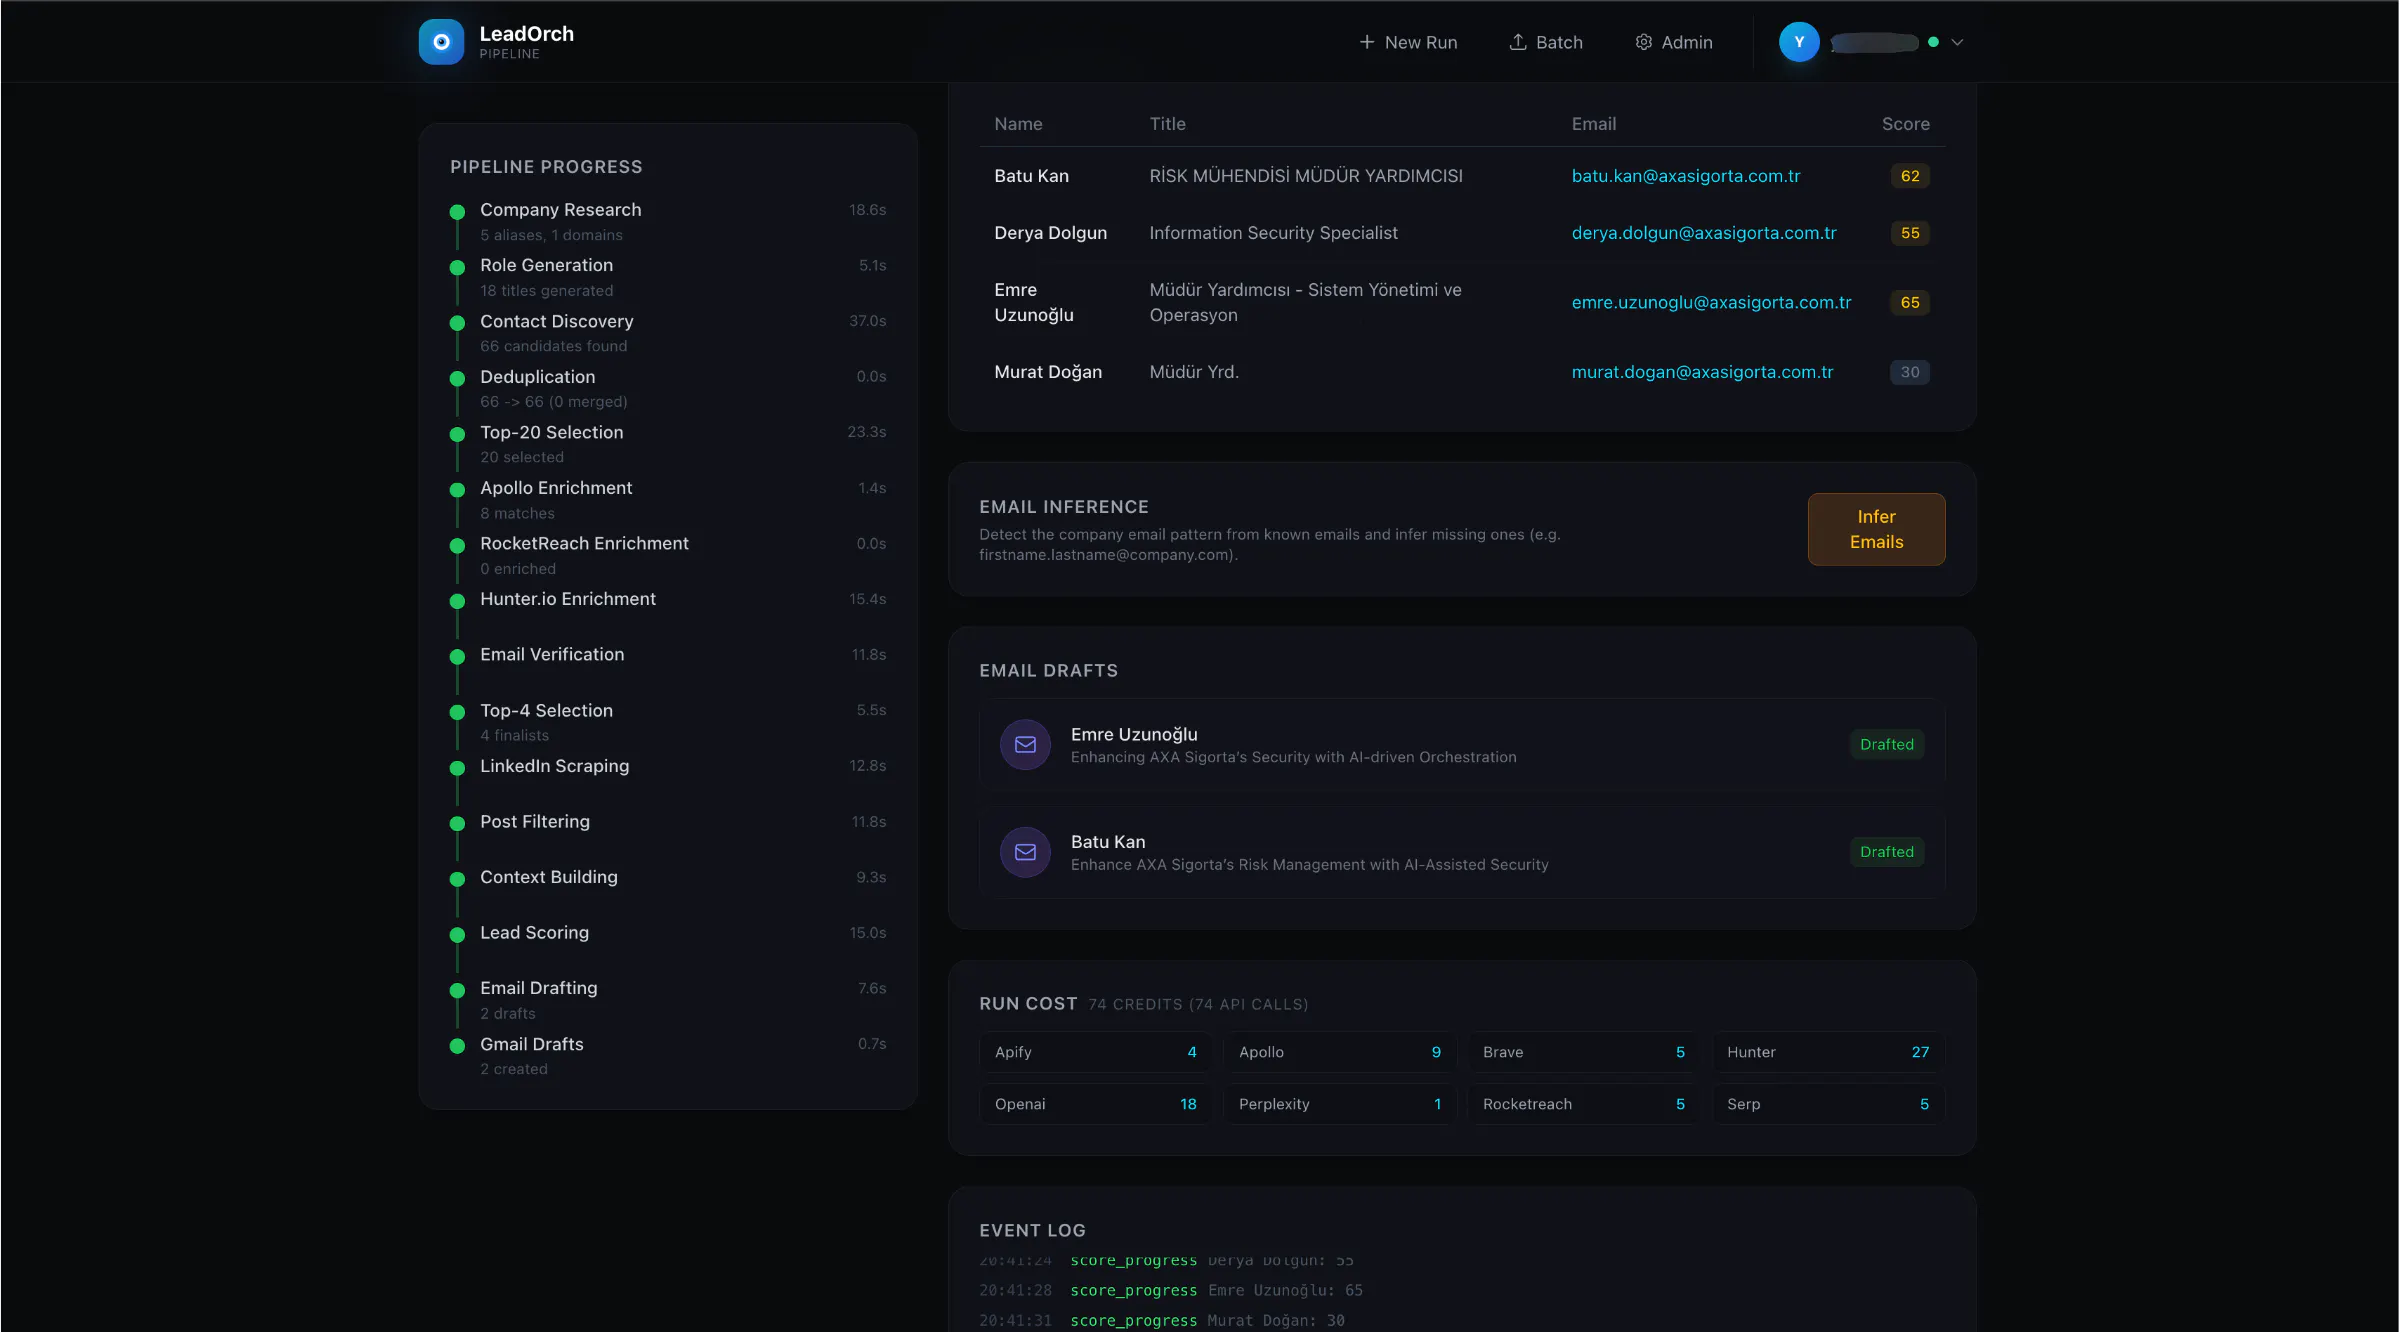The image size is (2400, 1332).
Task: Click the green online status dot
Action: [x=1933, y=42]
